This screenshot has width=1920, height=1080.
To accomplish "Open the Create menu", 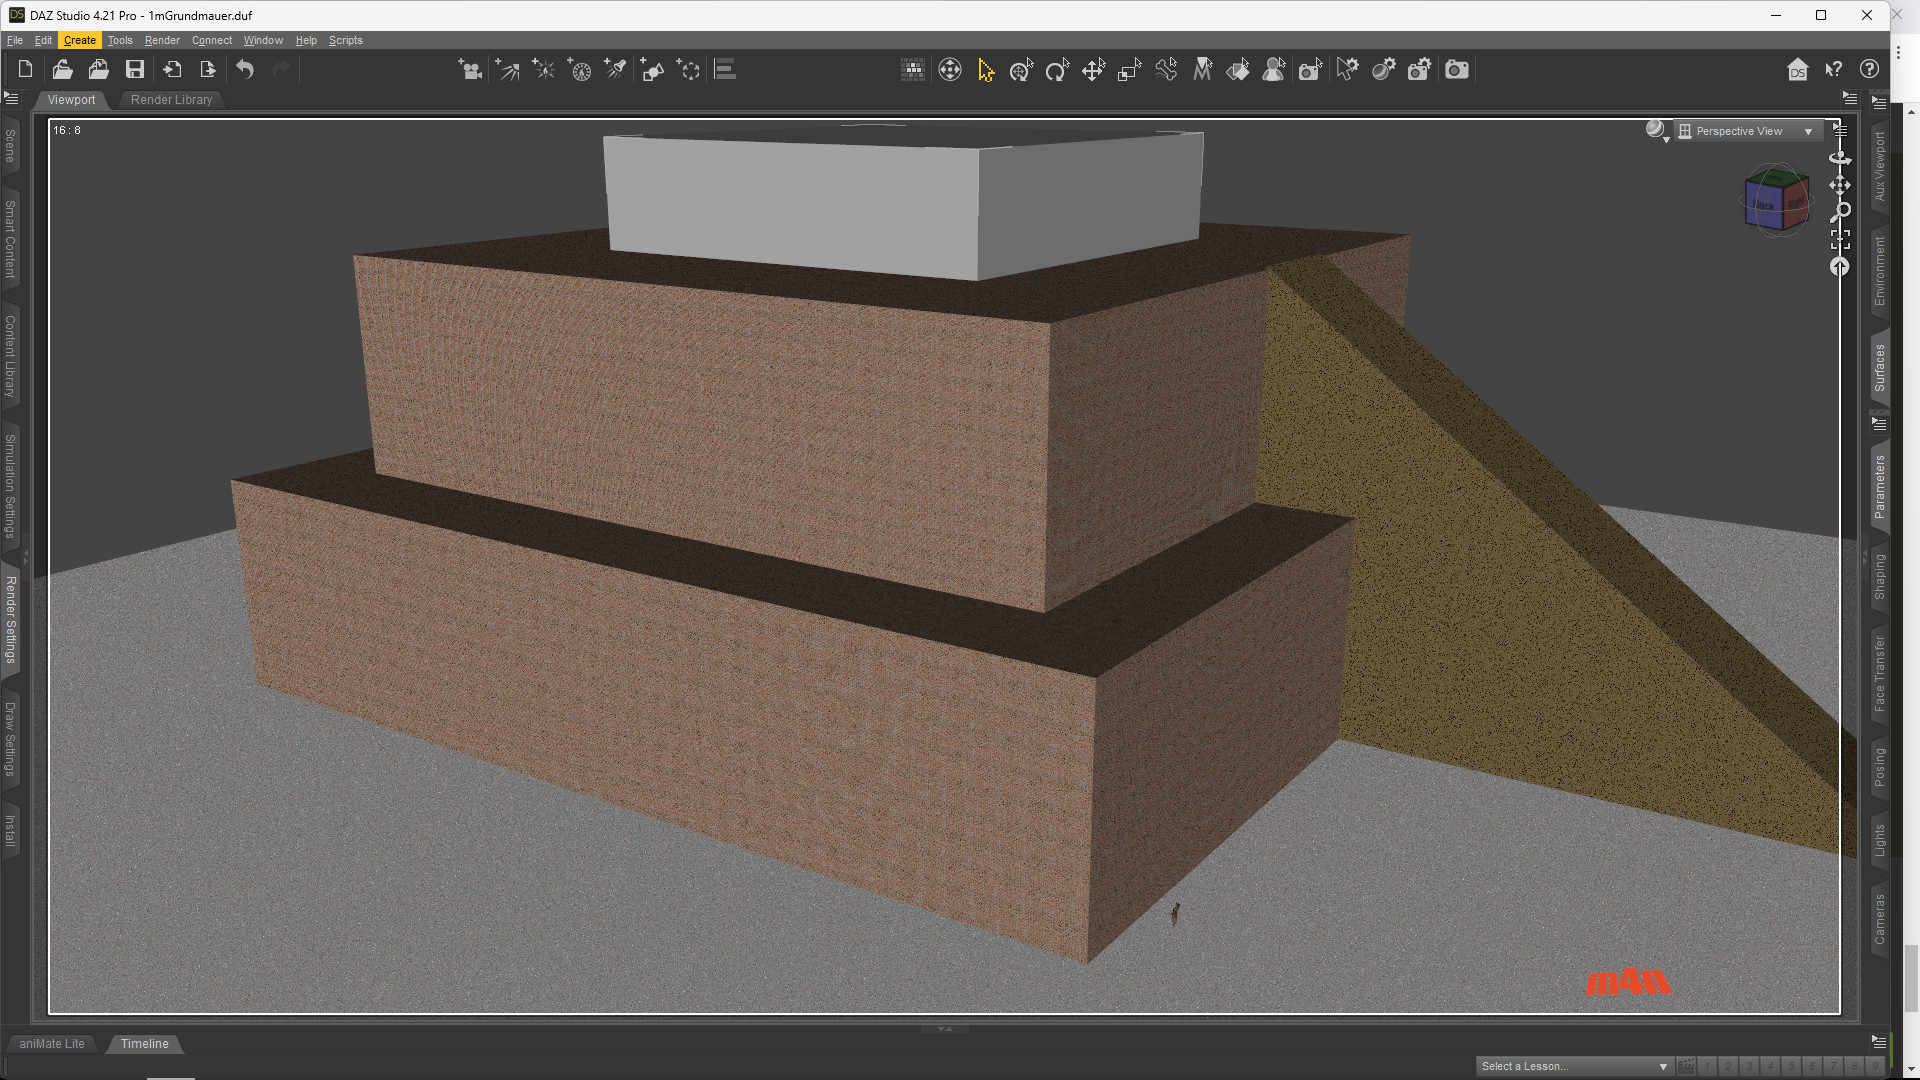I will pos(79,40).
